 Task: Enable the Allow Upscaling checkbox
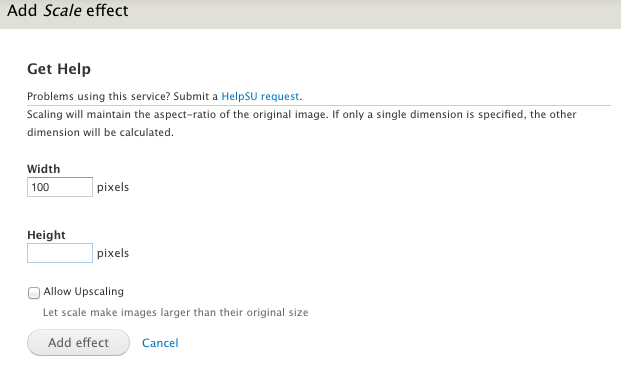(34, 293)
